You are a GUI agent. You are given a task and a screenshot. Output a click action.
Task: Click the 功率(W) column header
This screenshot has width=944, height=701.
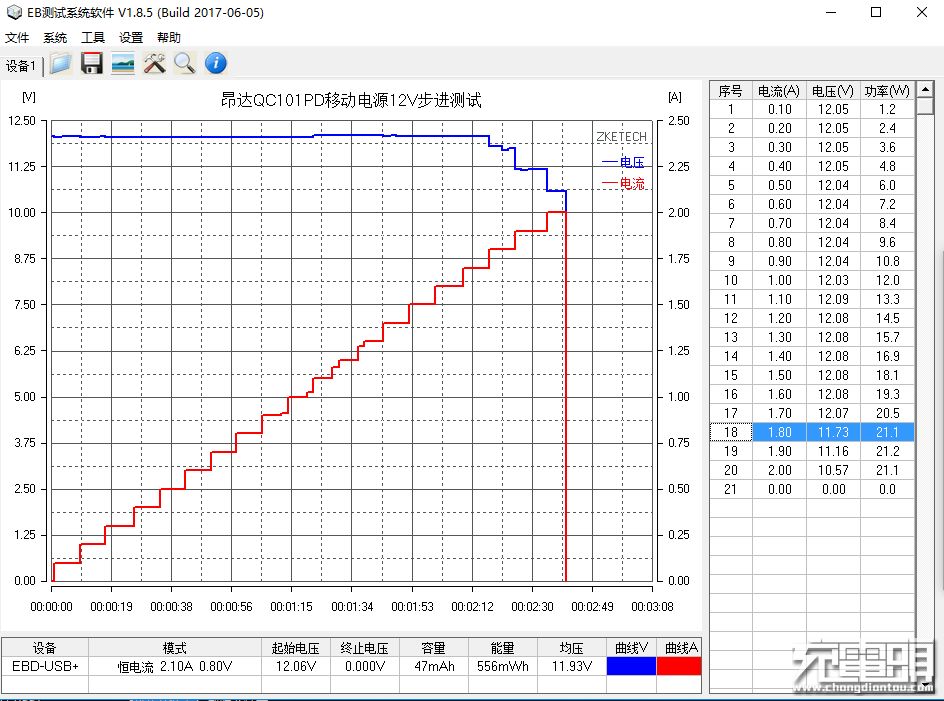point(887,91)
